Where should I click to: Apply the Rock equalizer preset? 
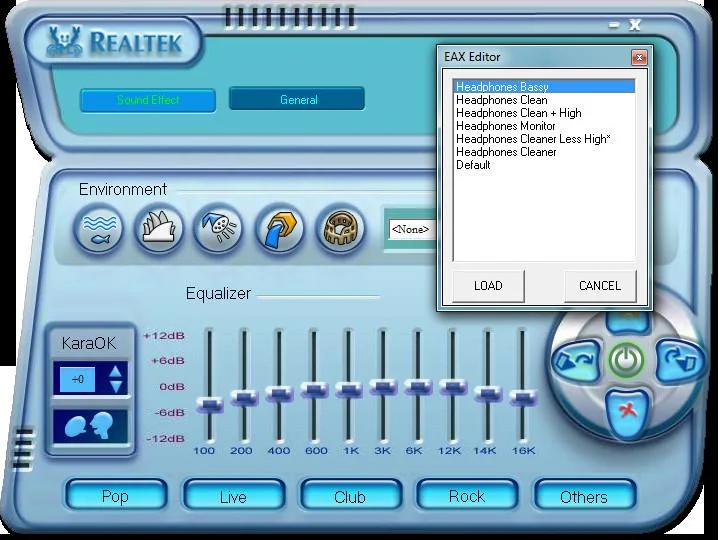[x=467, y=496]
